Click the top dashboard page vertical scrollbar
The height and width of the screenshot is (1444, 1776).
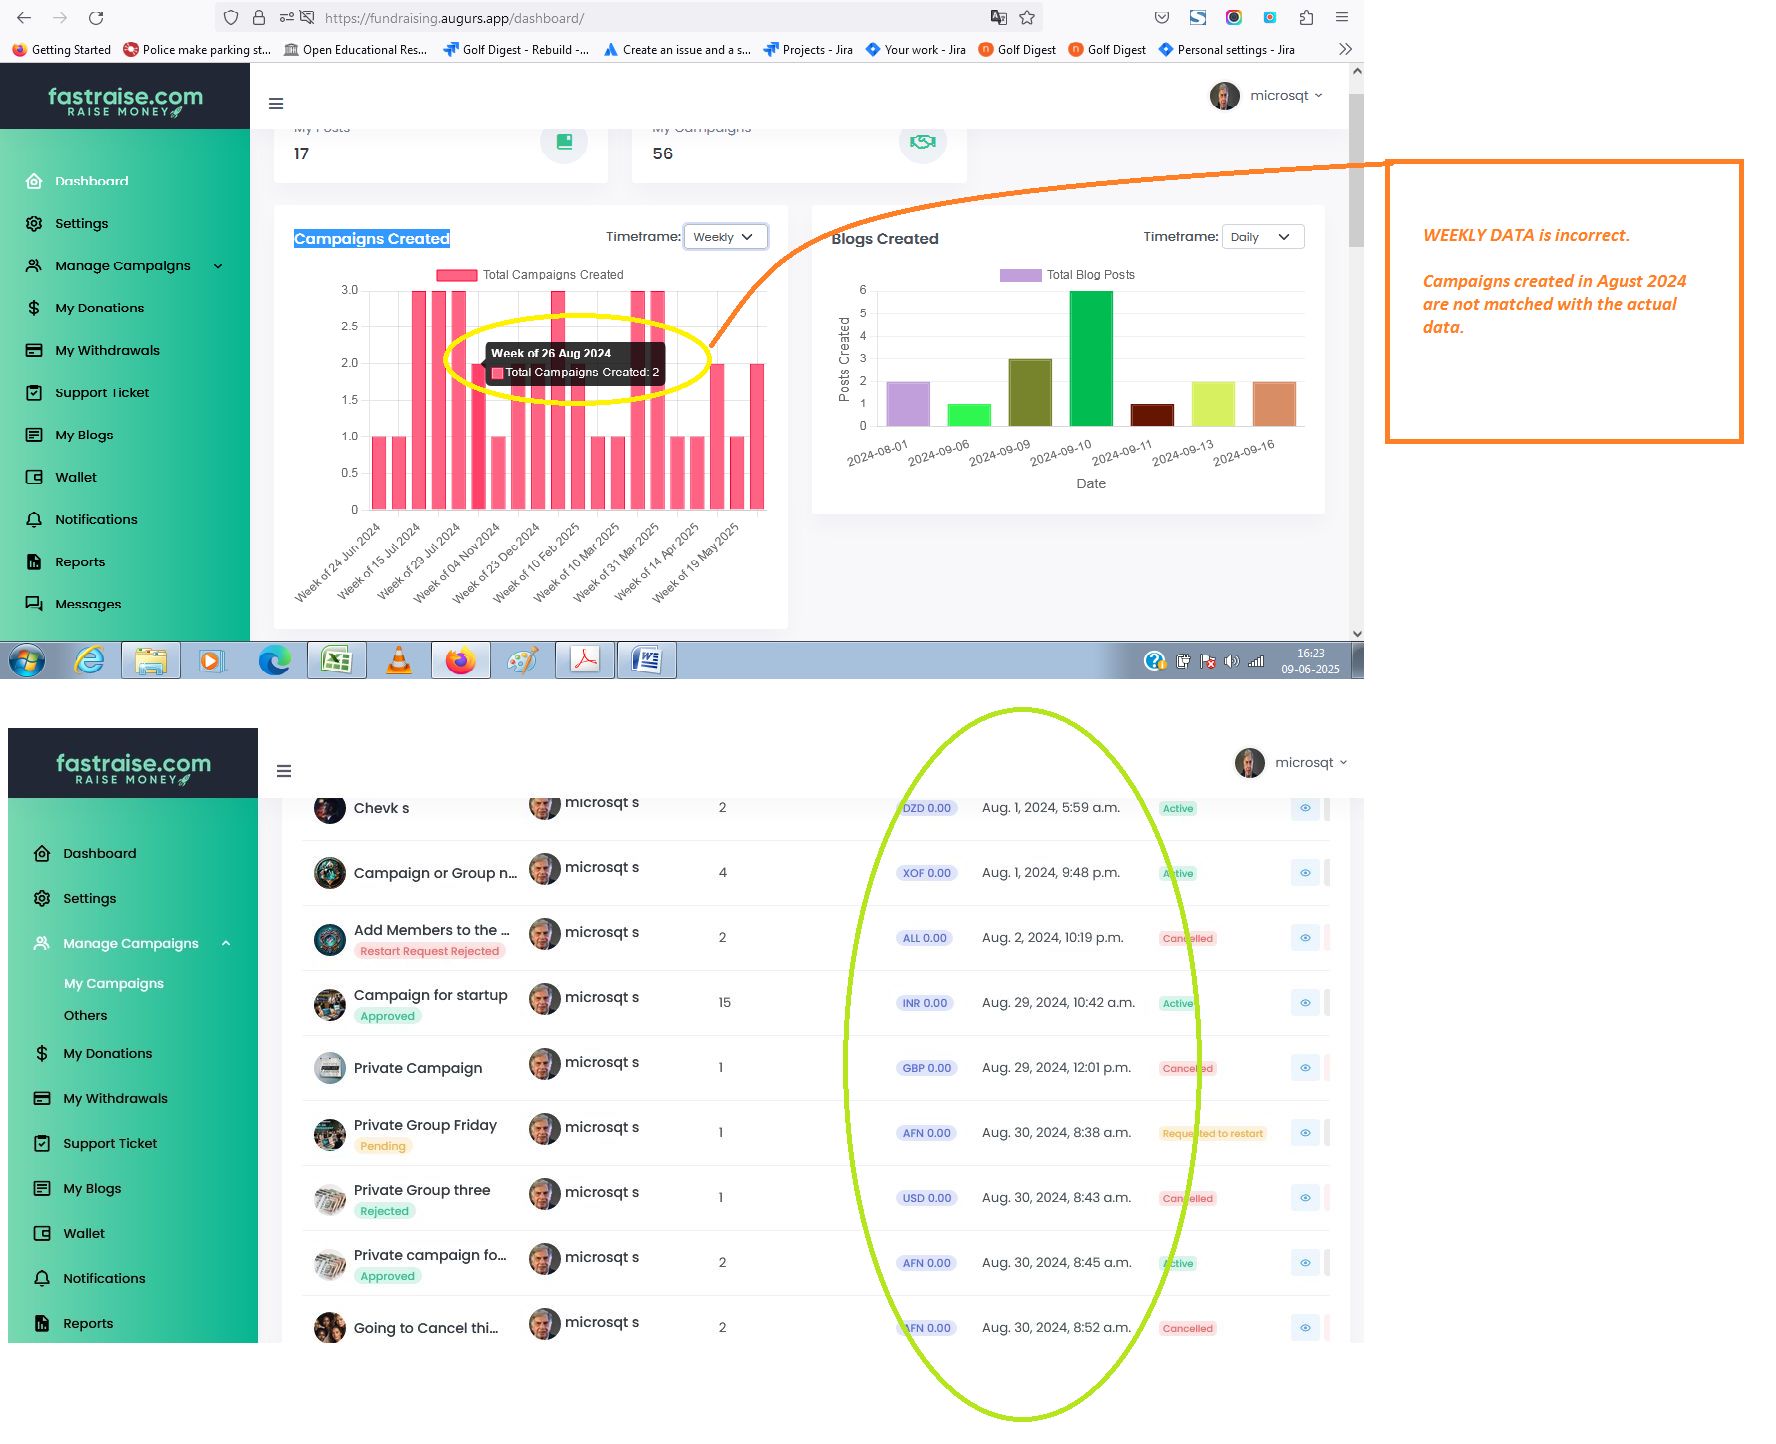[1356, 170]
